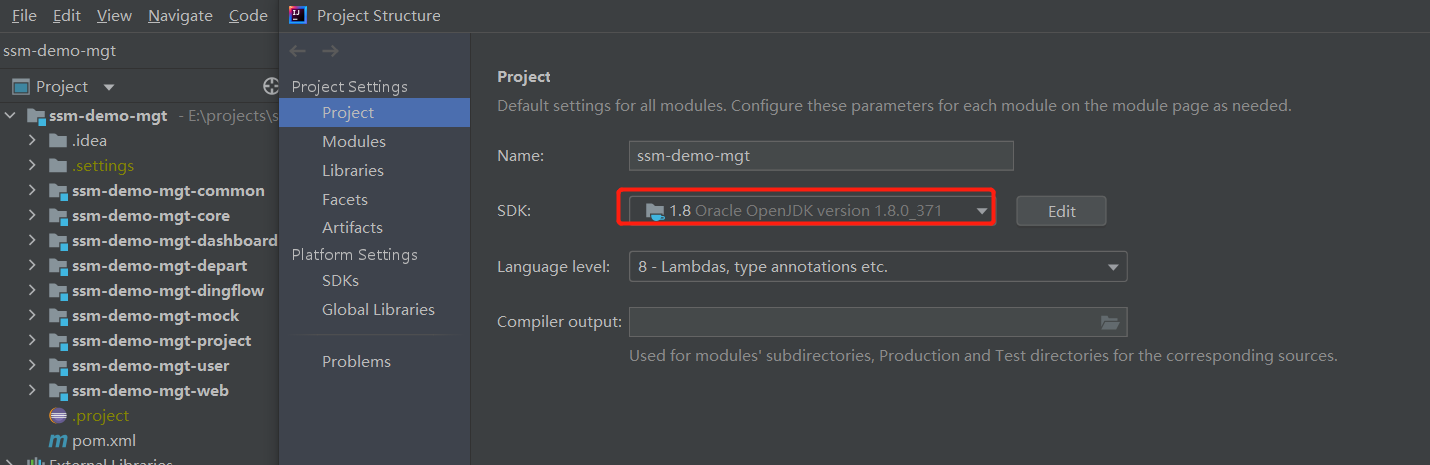The width and height of the screenshot is (1430, 465).
Task: Open the View menu
Action: pyautogui.click(x=114, y=16)
